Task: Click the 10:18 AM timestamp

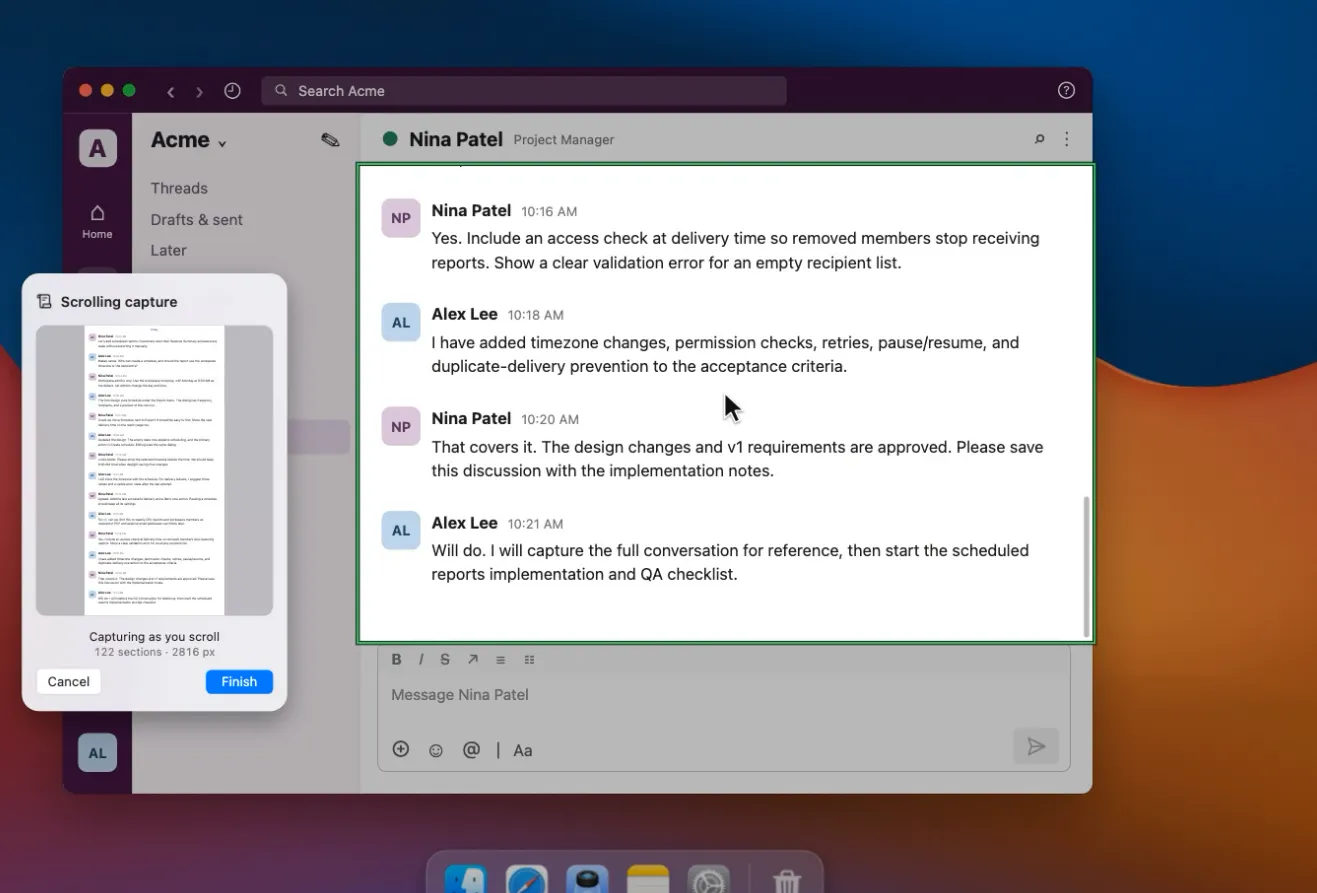Action: pos(535,316)
